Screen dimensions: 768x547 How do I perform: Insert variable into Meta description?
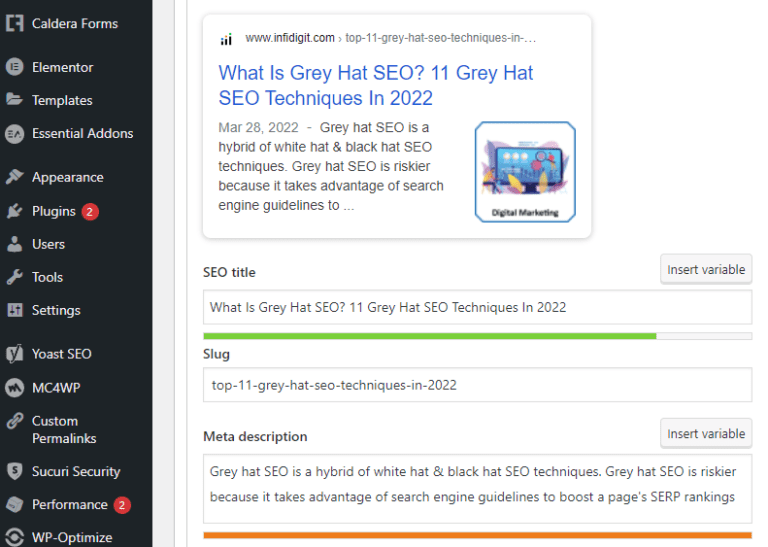(x=706, y=433)
